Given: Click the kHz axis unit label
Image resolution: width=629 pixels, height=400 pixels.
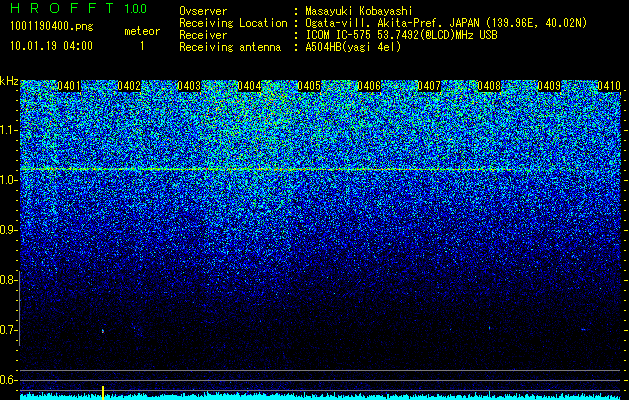Looking at the screenshot, I should pos(9,81).
